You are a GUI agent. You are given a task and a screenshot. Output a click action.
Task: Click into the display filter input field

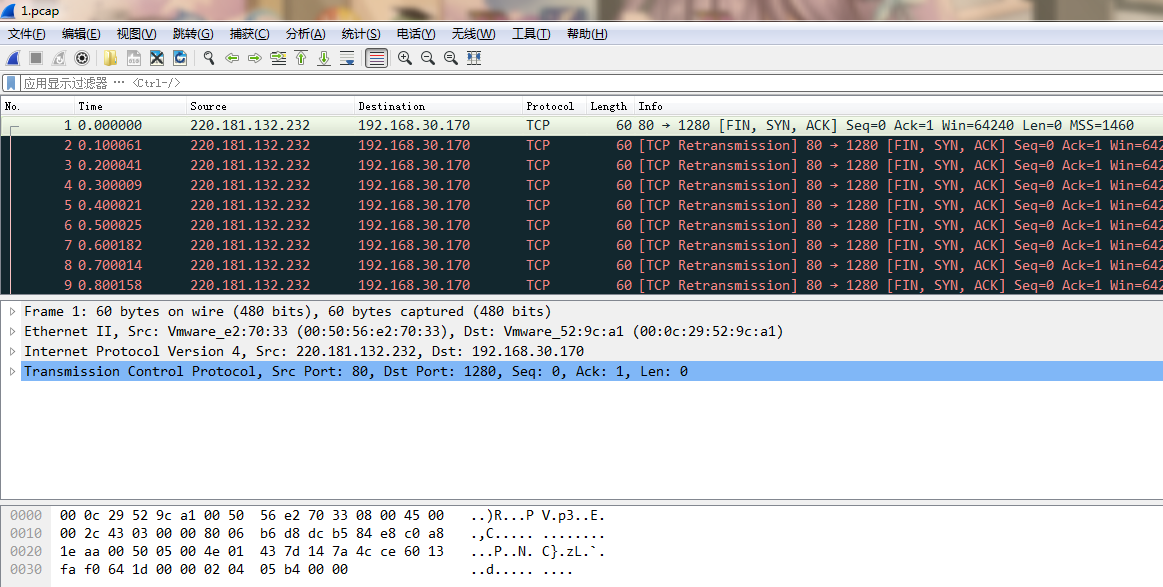point(590,82)
